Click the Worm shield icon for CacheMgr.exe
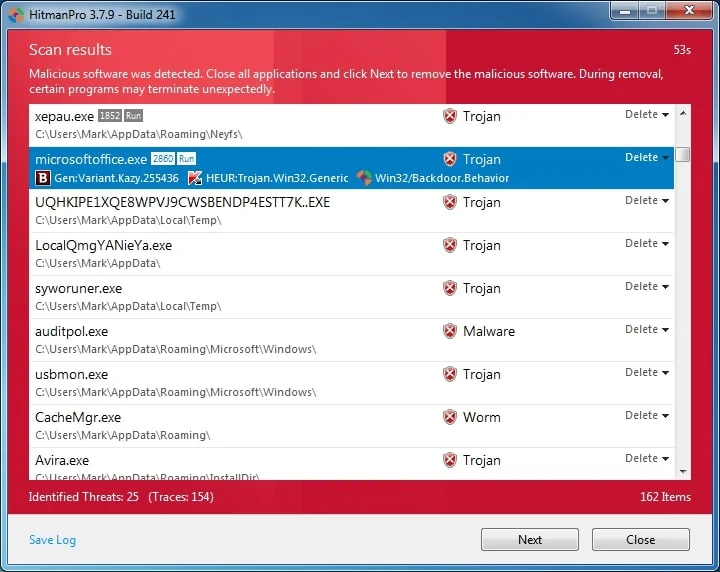Screen dimensions: 720x572 point(450,417)
